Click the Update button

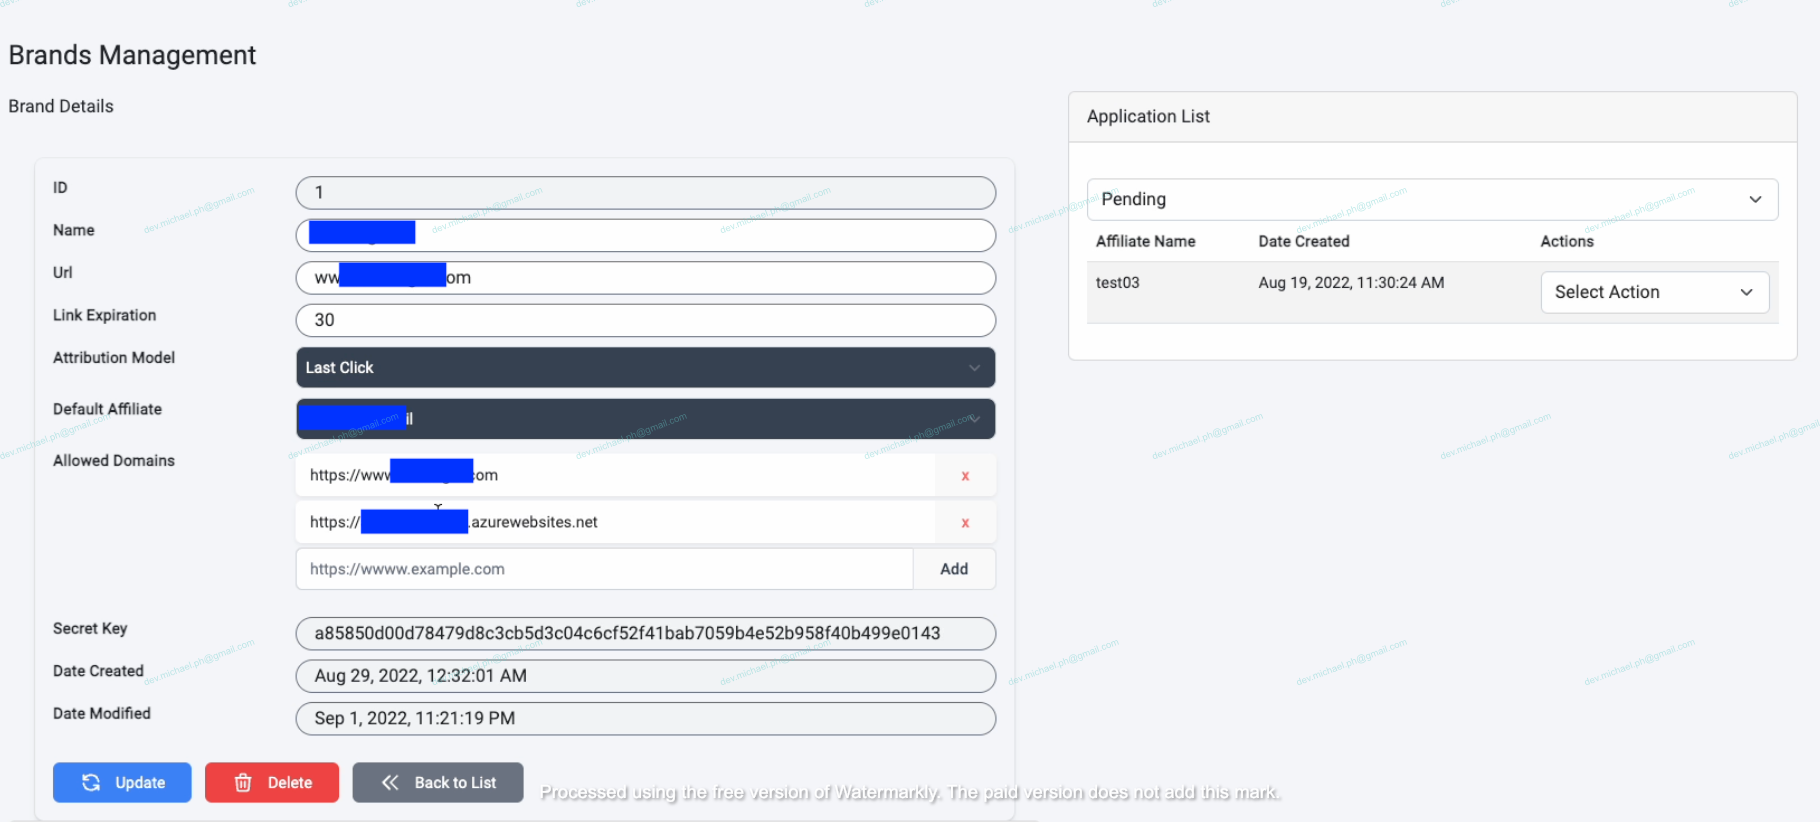click(x=122, y=782)
